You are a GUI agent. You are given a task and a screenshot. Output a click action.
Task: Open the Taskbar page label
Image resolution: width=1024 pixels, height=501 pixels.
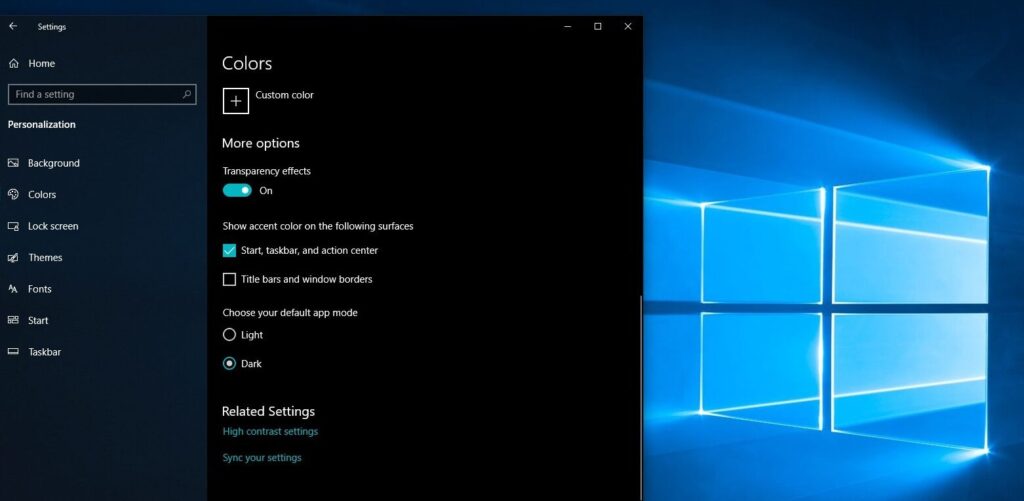click(x=44, y=351)
